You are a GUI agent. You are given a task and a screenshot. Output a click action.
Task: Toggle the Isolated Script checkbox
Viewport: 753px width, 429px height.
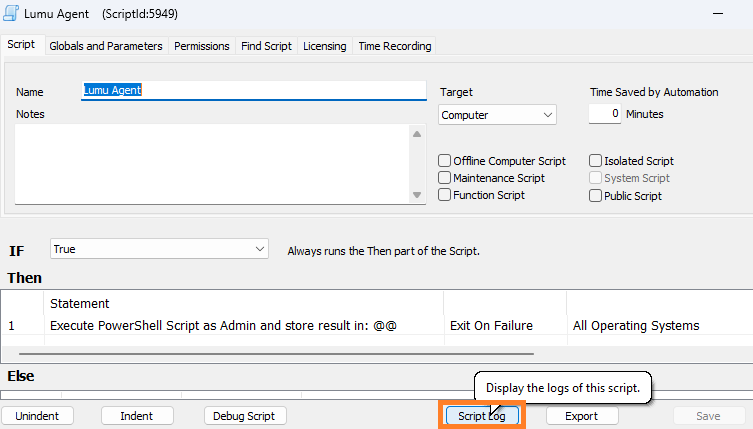(x=596, y=161)
